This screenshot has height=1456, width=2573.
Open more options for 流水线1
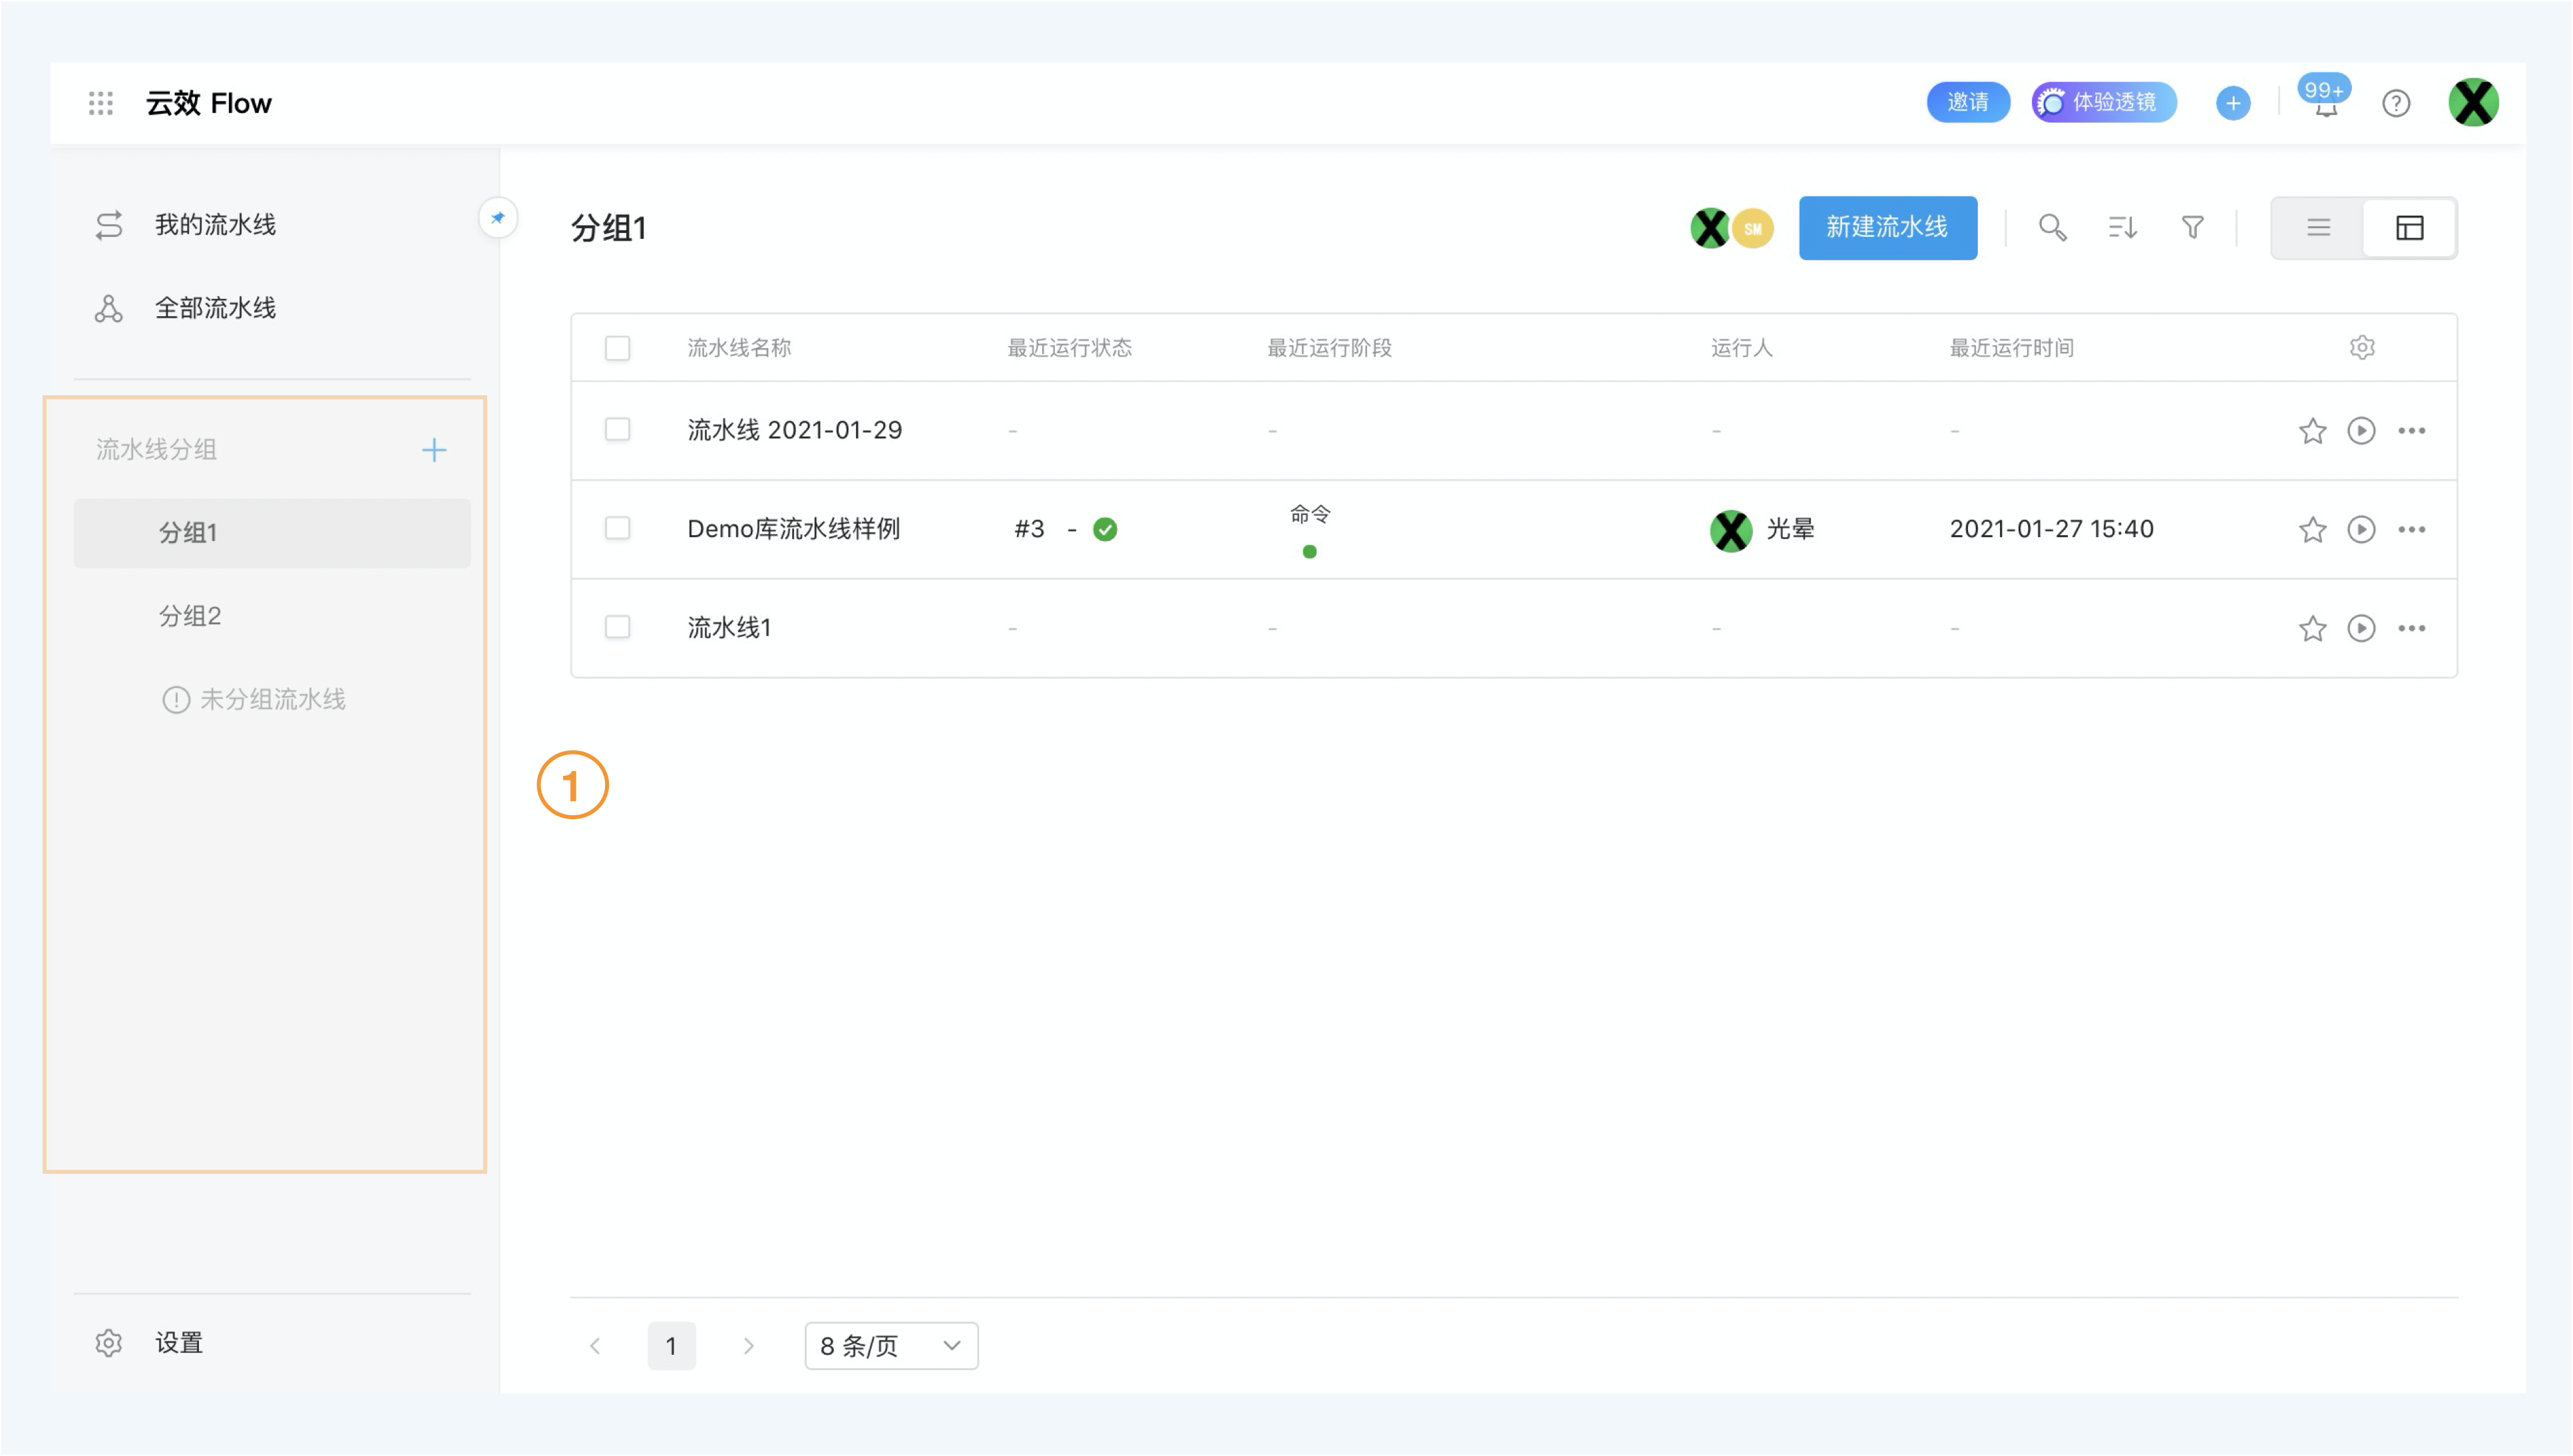(x=2411, y=628)
